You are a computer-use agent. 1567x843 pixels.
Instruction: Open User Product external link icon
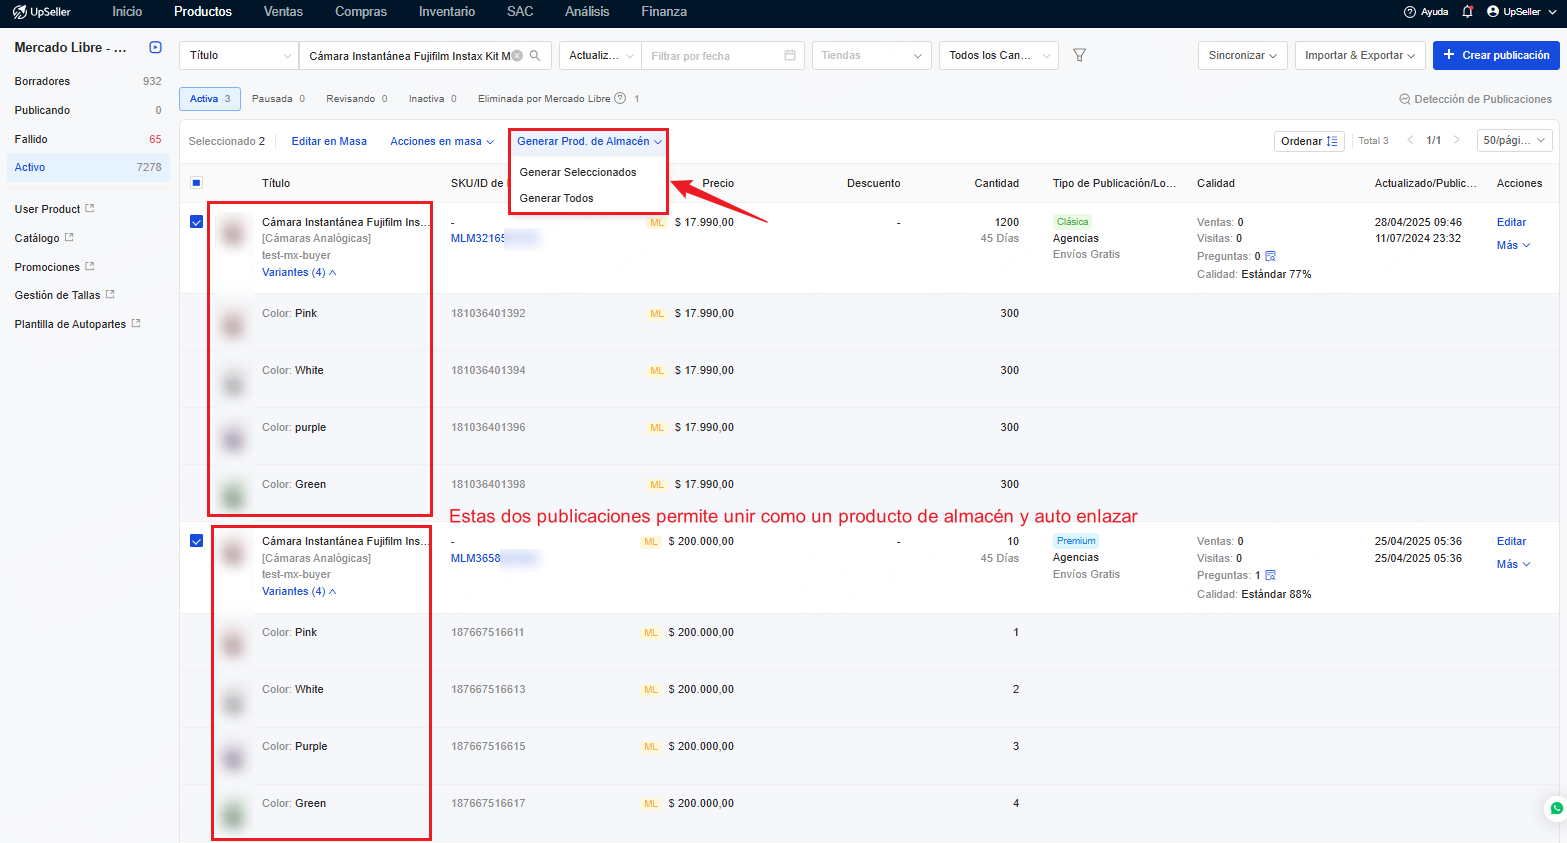pos(90,208)
